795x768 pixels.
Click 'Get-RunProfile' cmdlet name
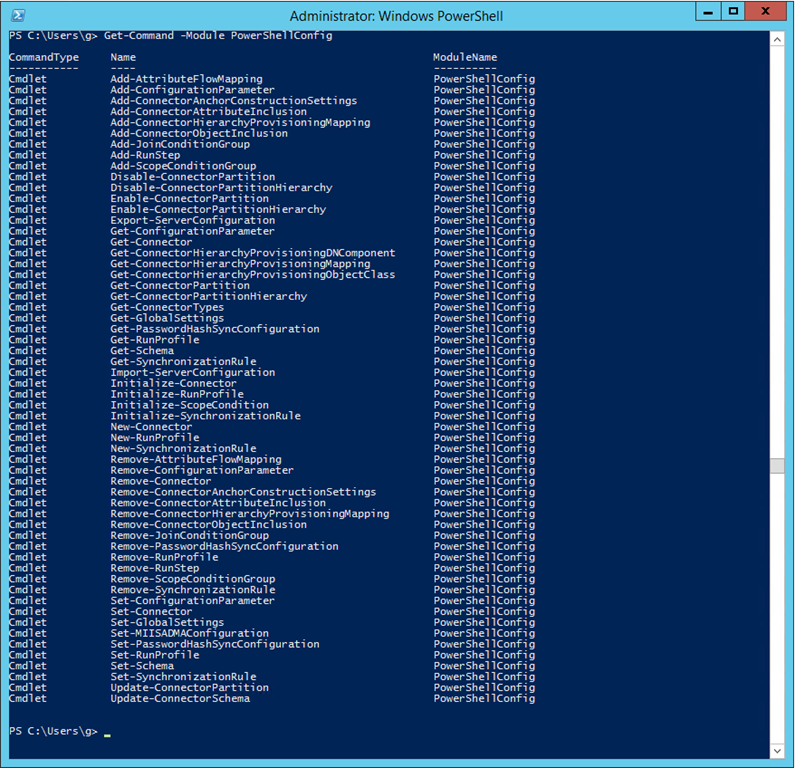[155, 340]
